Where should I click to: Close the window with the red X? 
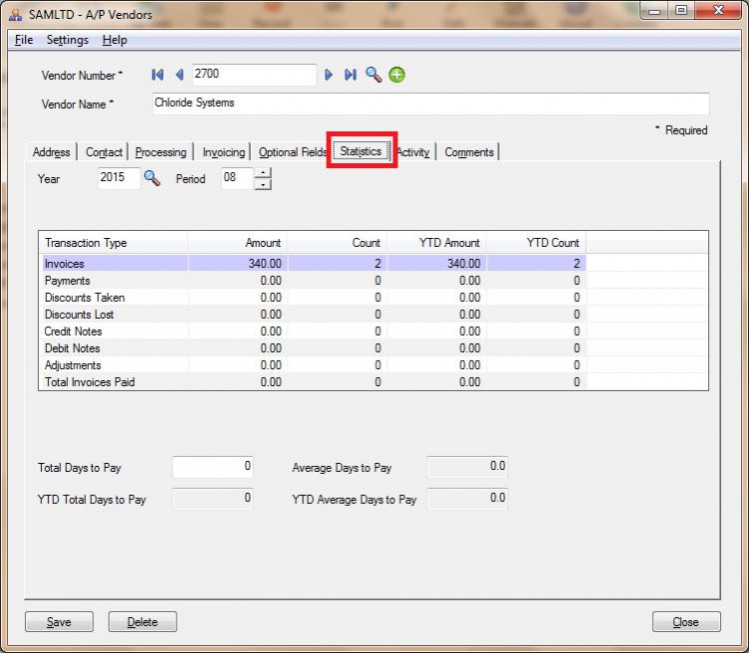pyautogui.click(x=718, y=11)
